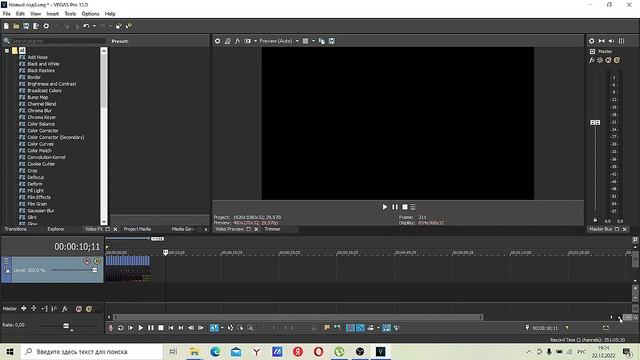Image resolution: width=640 pixels, height=360 pixels.
Task: Open Y browser in Windows taskbar
Action: (x=256, y=351)
